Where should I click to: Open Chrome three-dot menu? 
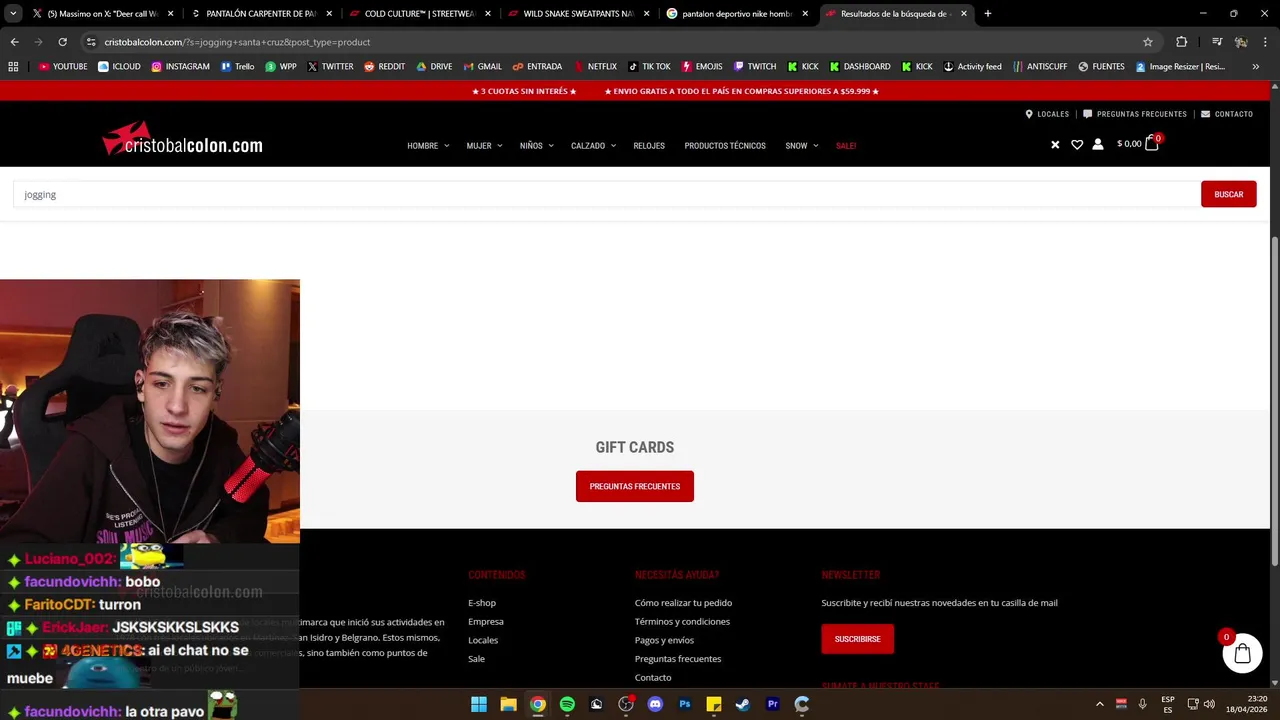(x=1265, y=42)
